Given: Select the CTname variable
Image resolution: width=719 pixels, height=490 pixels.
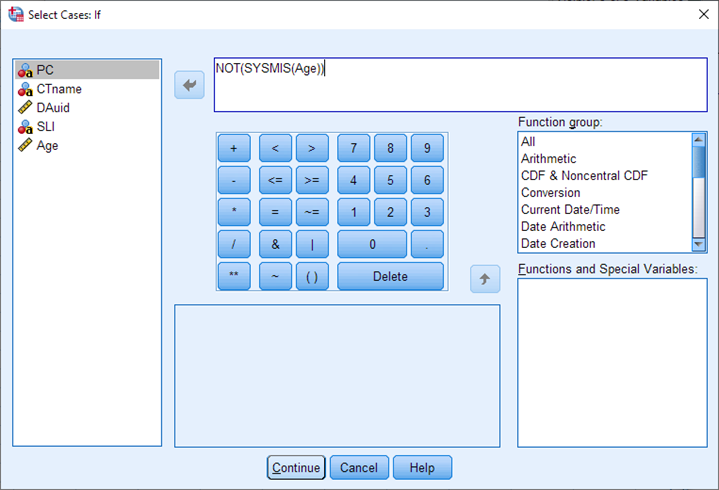Looking at the screenshot, I should (87, 89).
